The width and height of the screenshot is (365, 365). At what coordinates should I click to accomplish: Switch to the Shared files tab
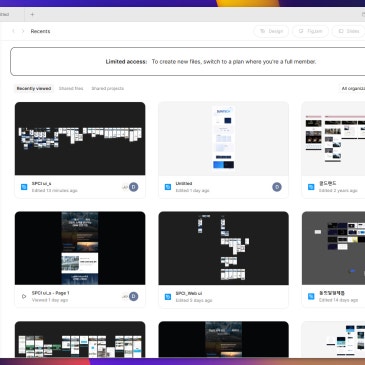pyautogui.click(x=71, y=88)
